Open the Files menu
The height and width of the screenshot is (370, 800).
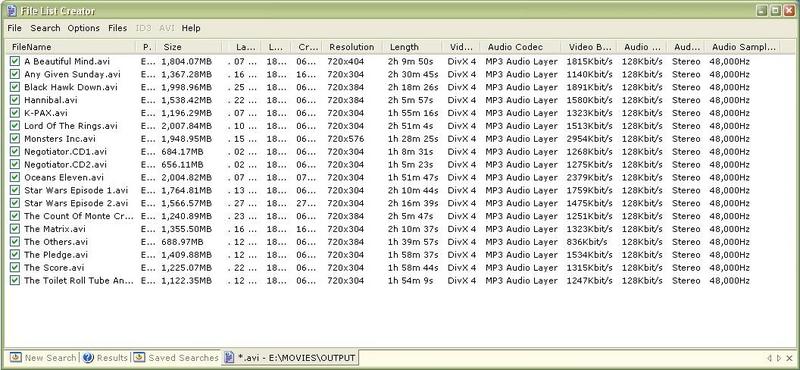117,28
